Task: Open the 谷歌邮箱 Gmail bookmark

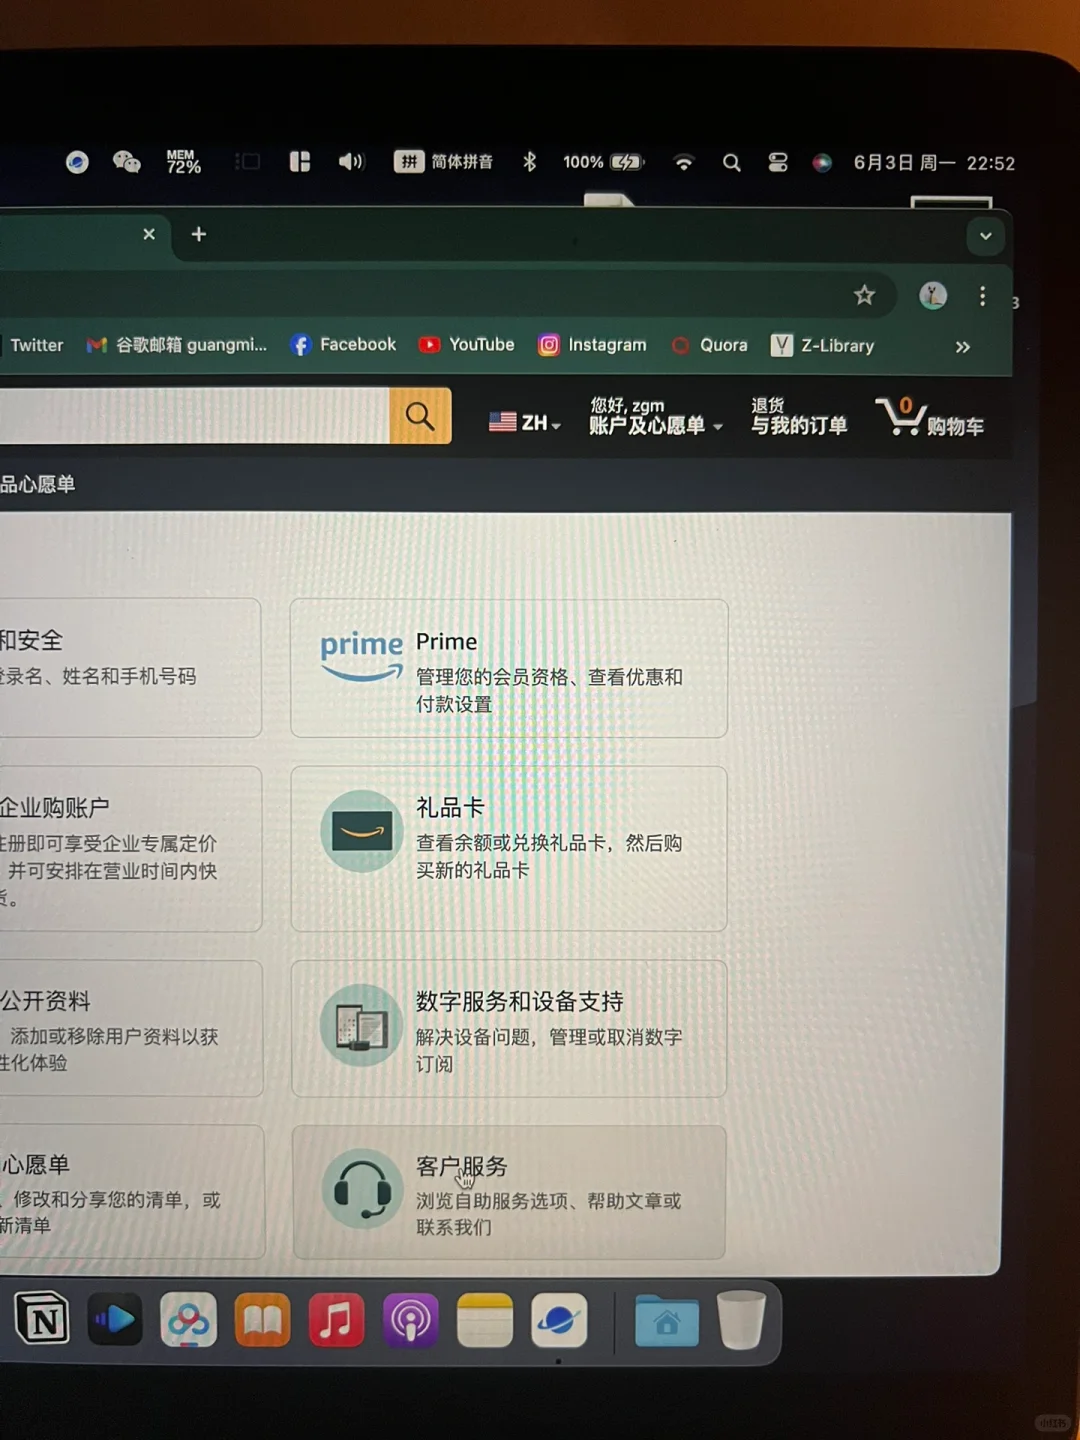Action: click(x=177, y=345)
